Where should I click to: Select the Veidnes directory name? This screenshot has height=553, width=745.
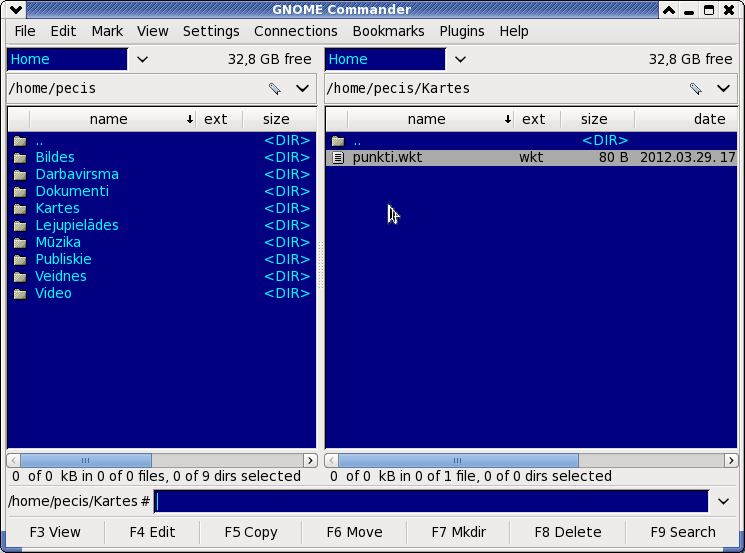61,276
